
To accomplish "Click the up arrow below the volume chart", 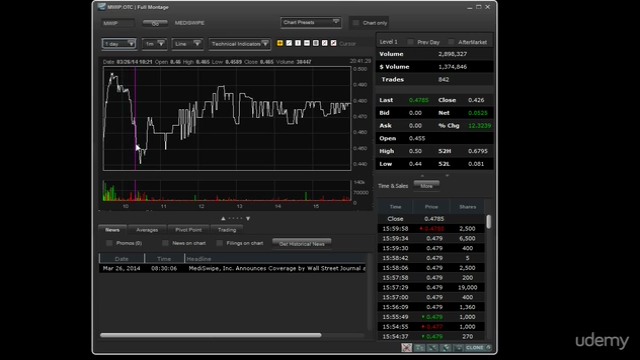I will pos(223,218).
